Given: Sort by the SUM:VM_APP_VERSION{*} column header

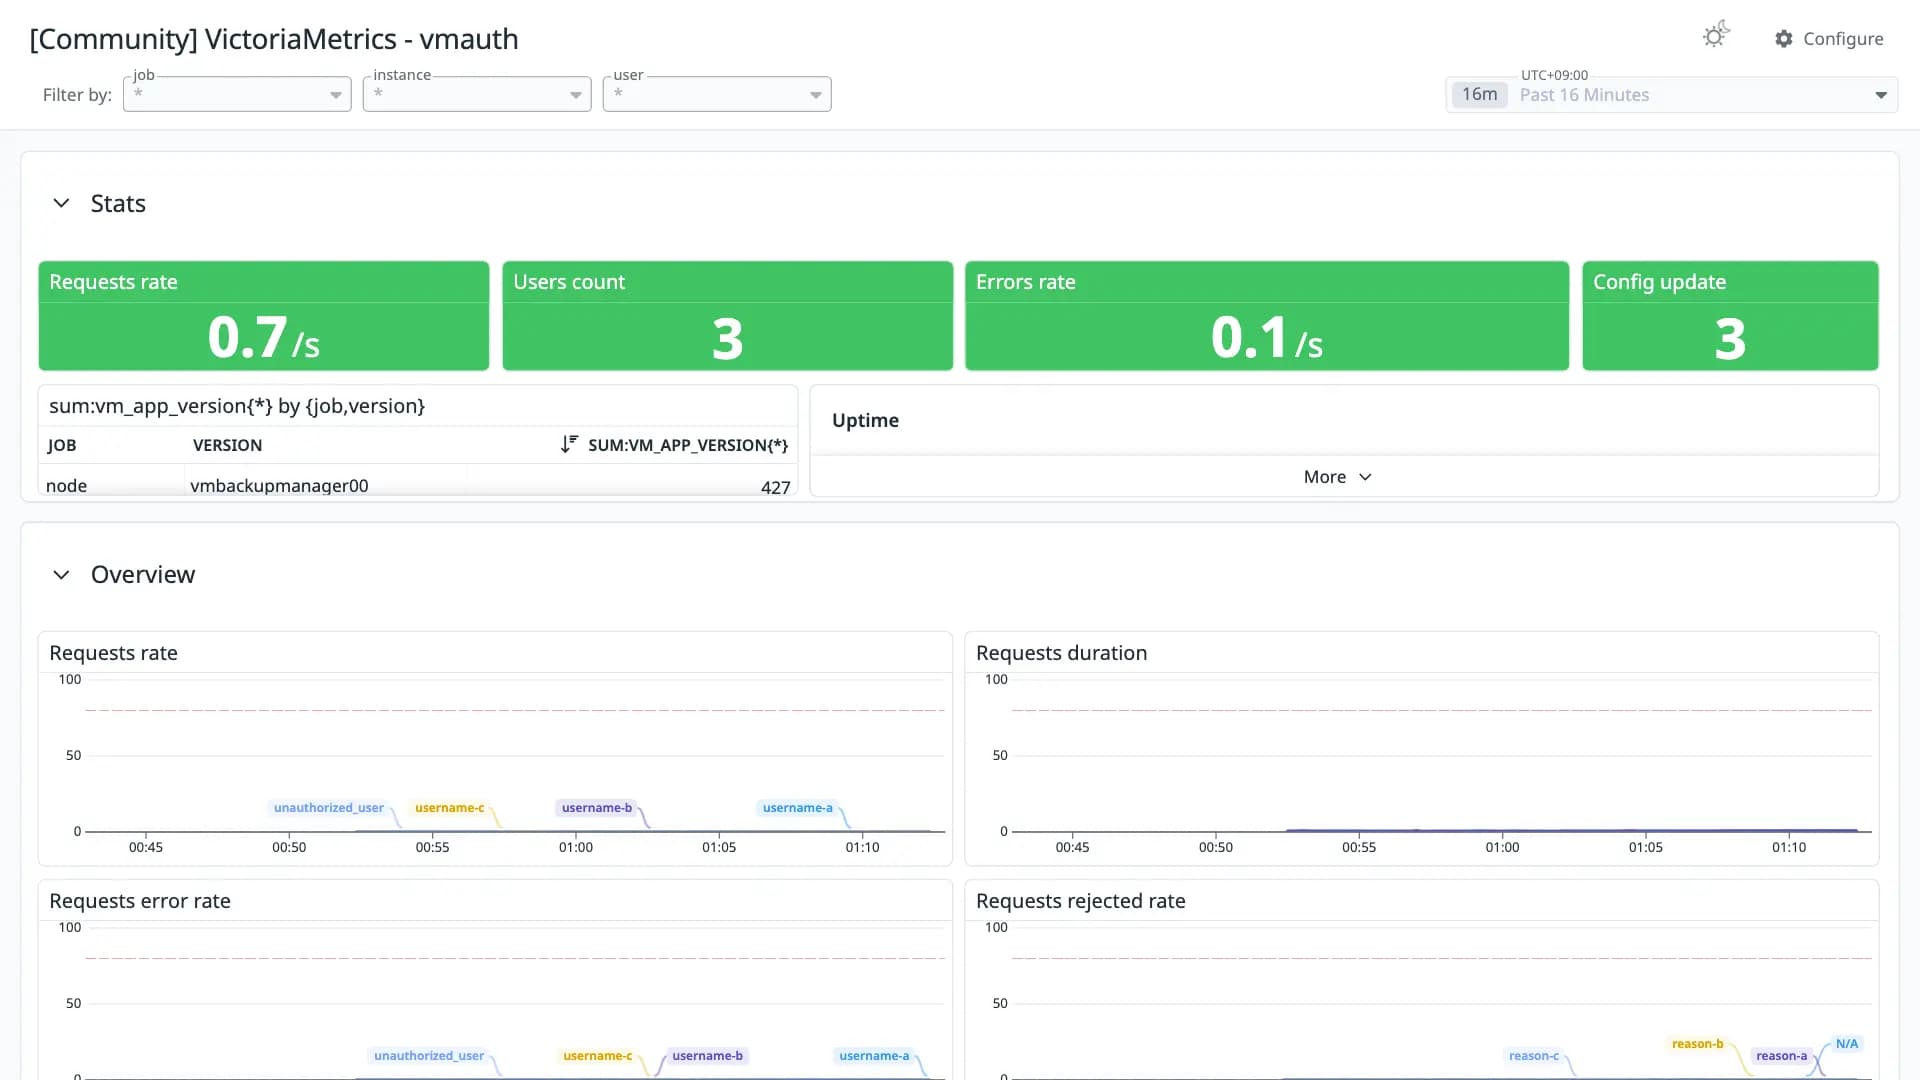Looking at the screenshot, I should [688, 445].
